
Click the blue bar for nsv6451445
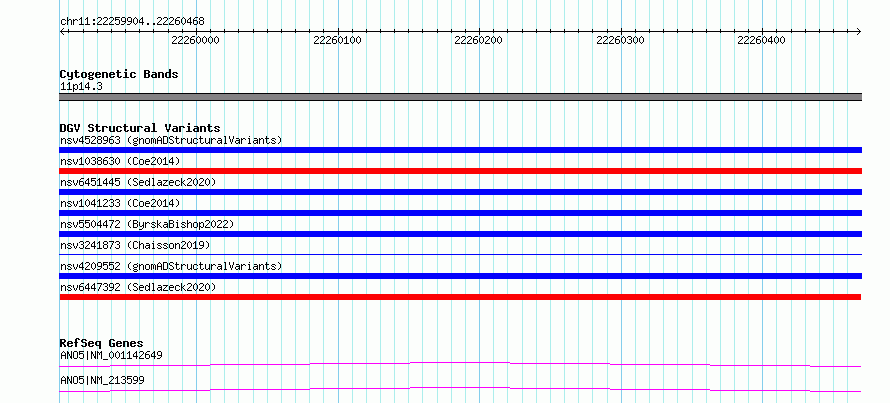(461, 192)
